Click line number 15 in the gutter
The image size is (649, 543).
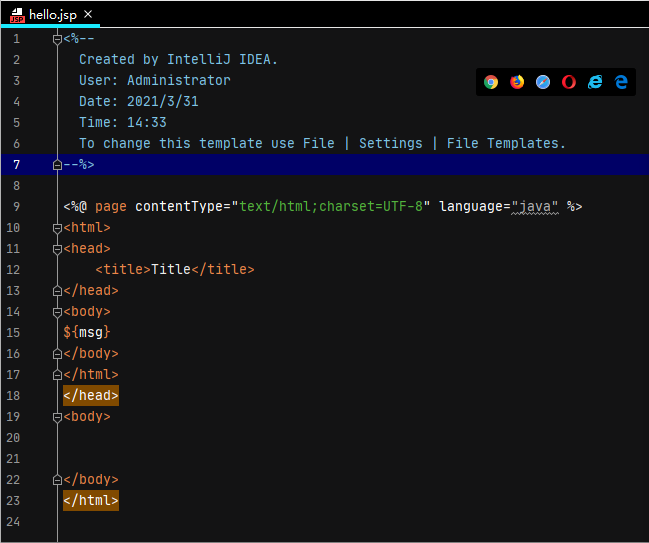(13, 333)
